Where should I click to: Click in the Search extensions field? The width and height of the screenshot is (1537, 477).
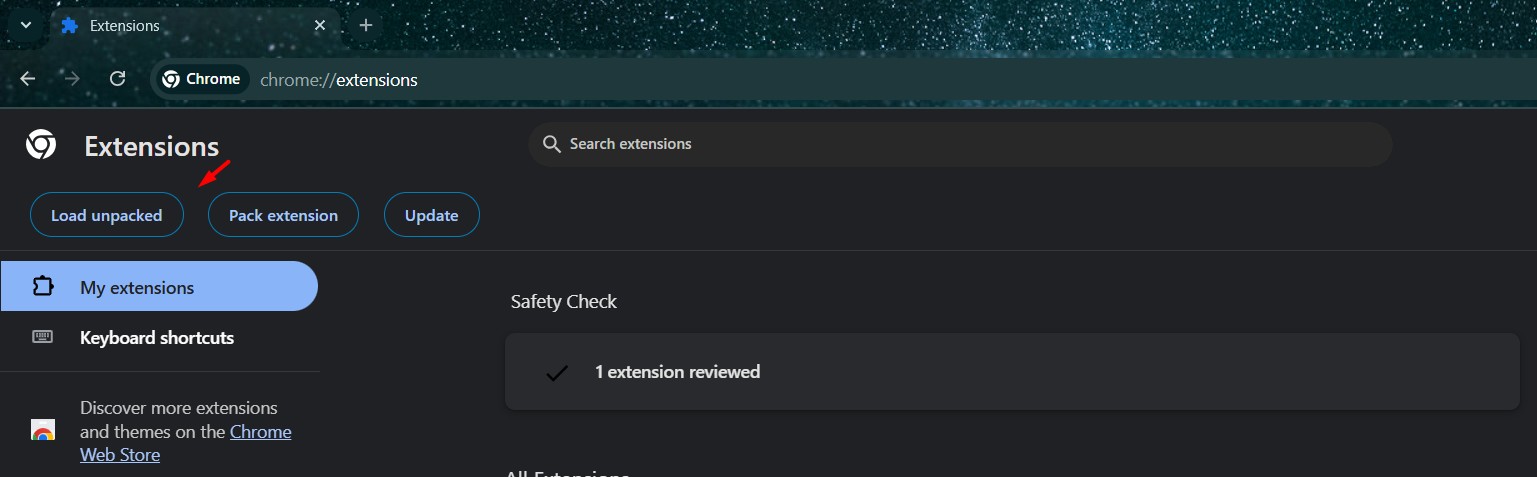(x=960, y=144)
